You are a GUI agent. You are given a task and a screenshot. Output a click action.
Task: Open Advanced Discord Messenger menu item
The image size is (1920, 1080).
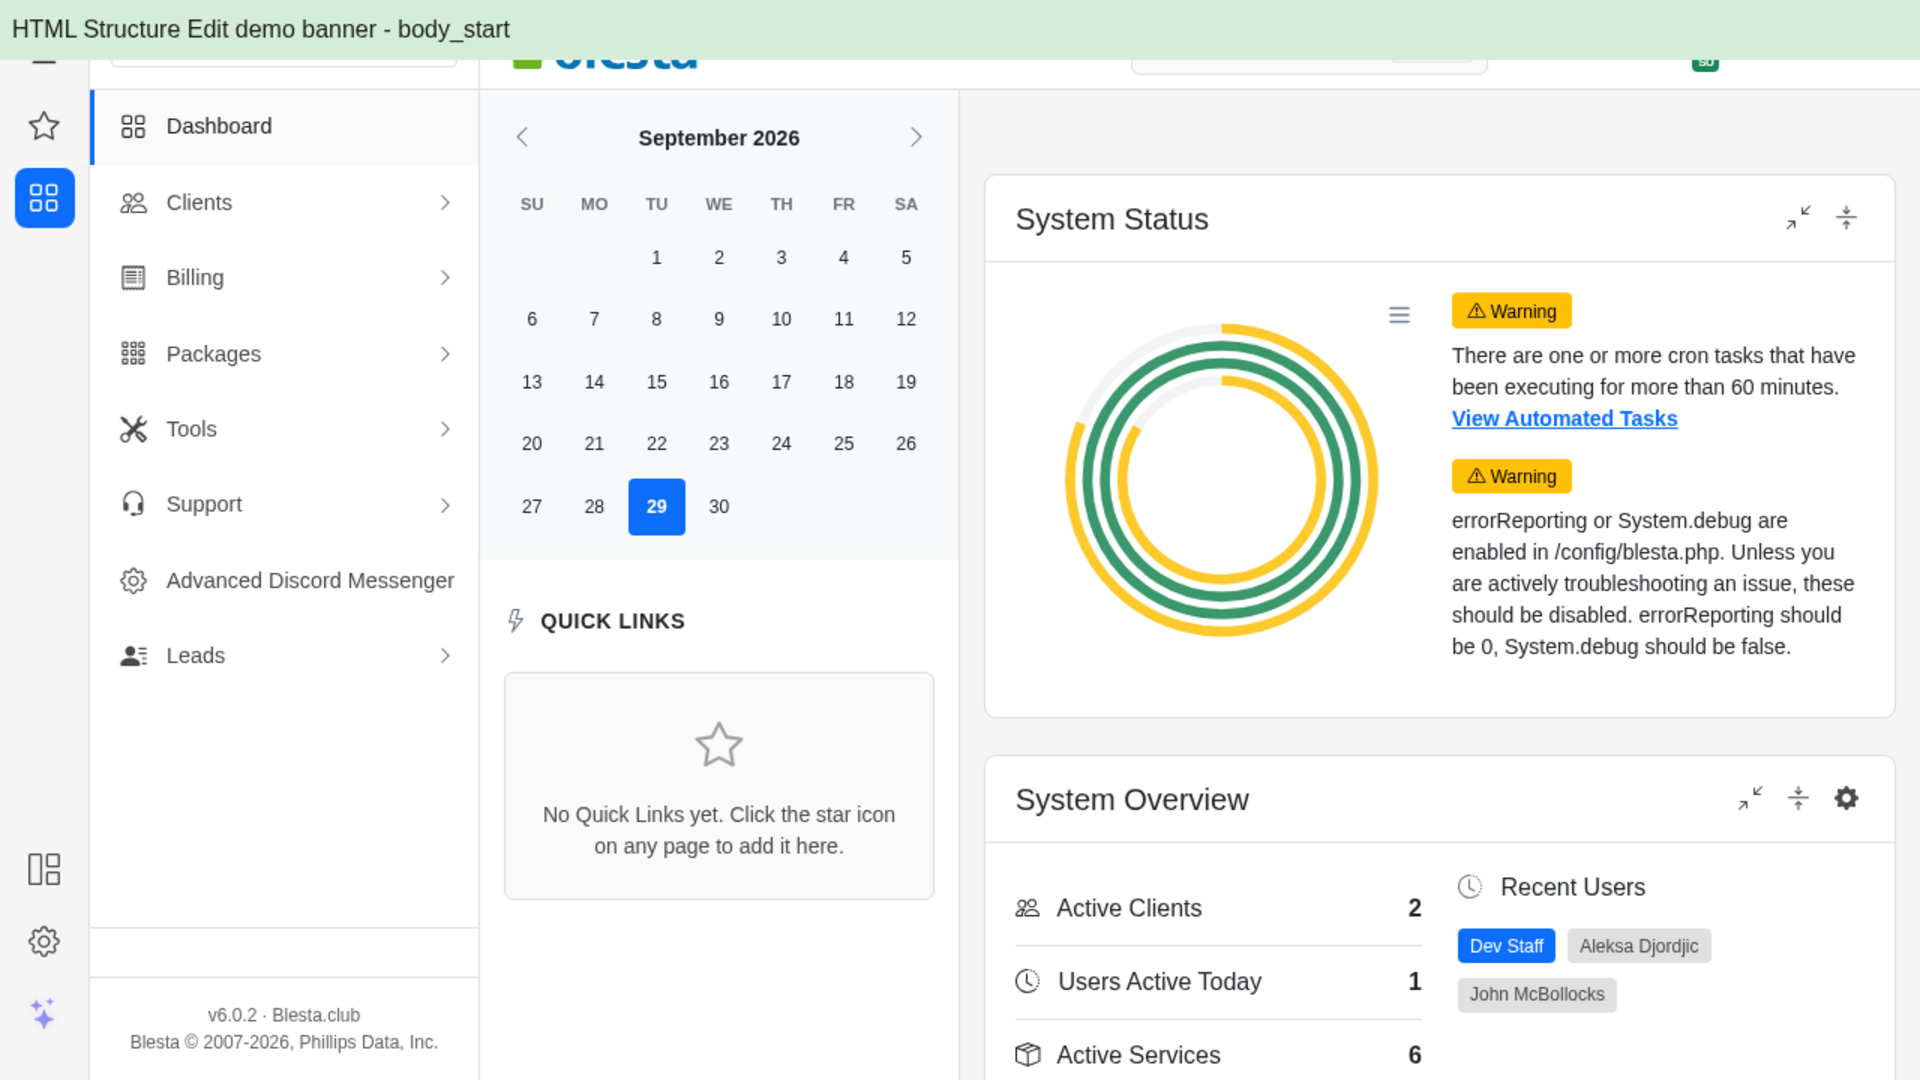(x=285, y=581)
